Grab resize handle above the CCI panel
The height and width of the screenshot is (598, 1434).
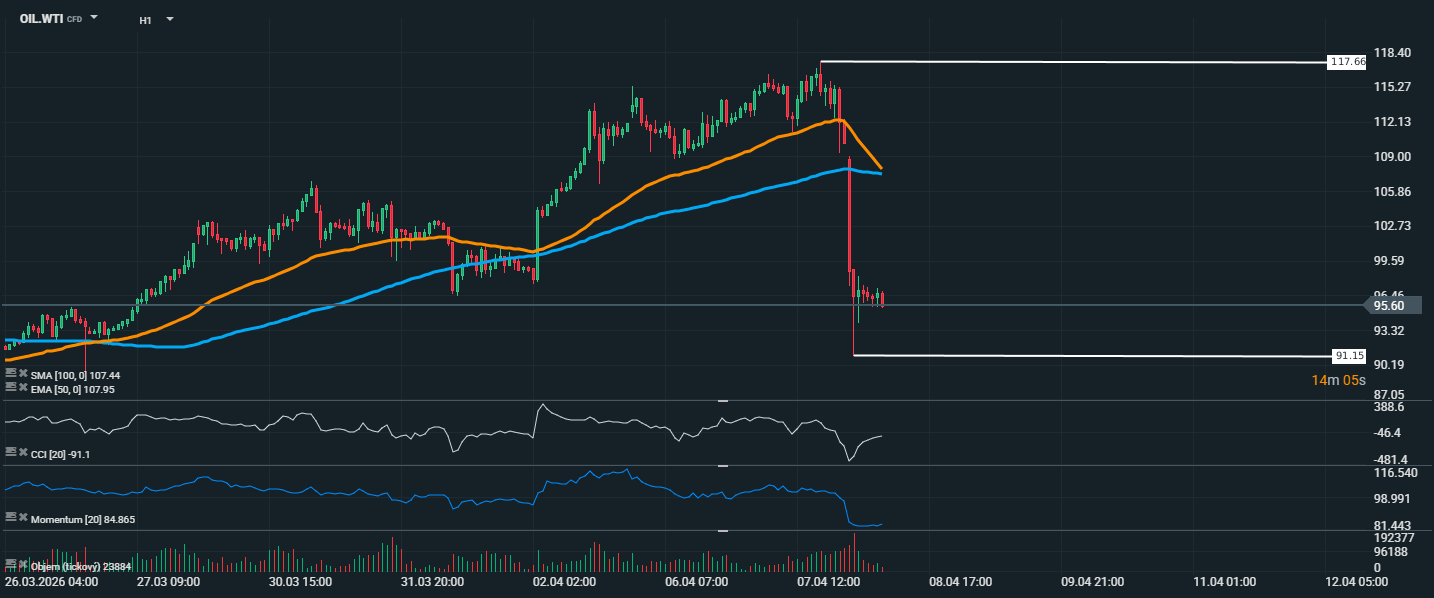click(x=722, y=400)
